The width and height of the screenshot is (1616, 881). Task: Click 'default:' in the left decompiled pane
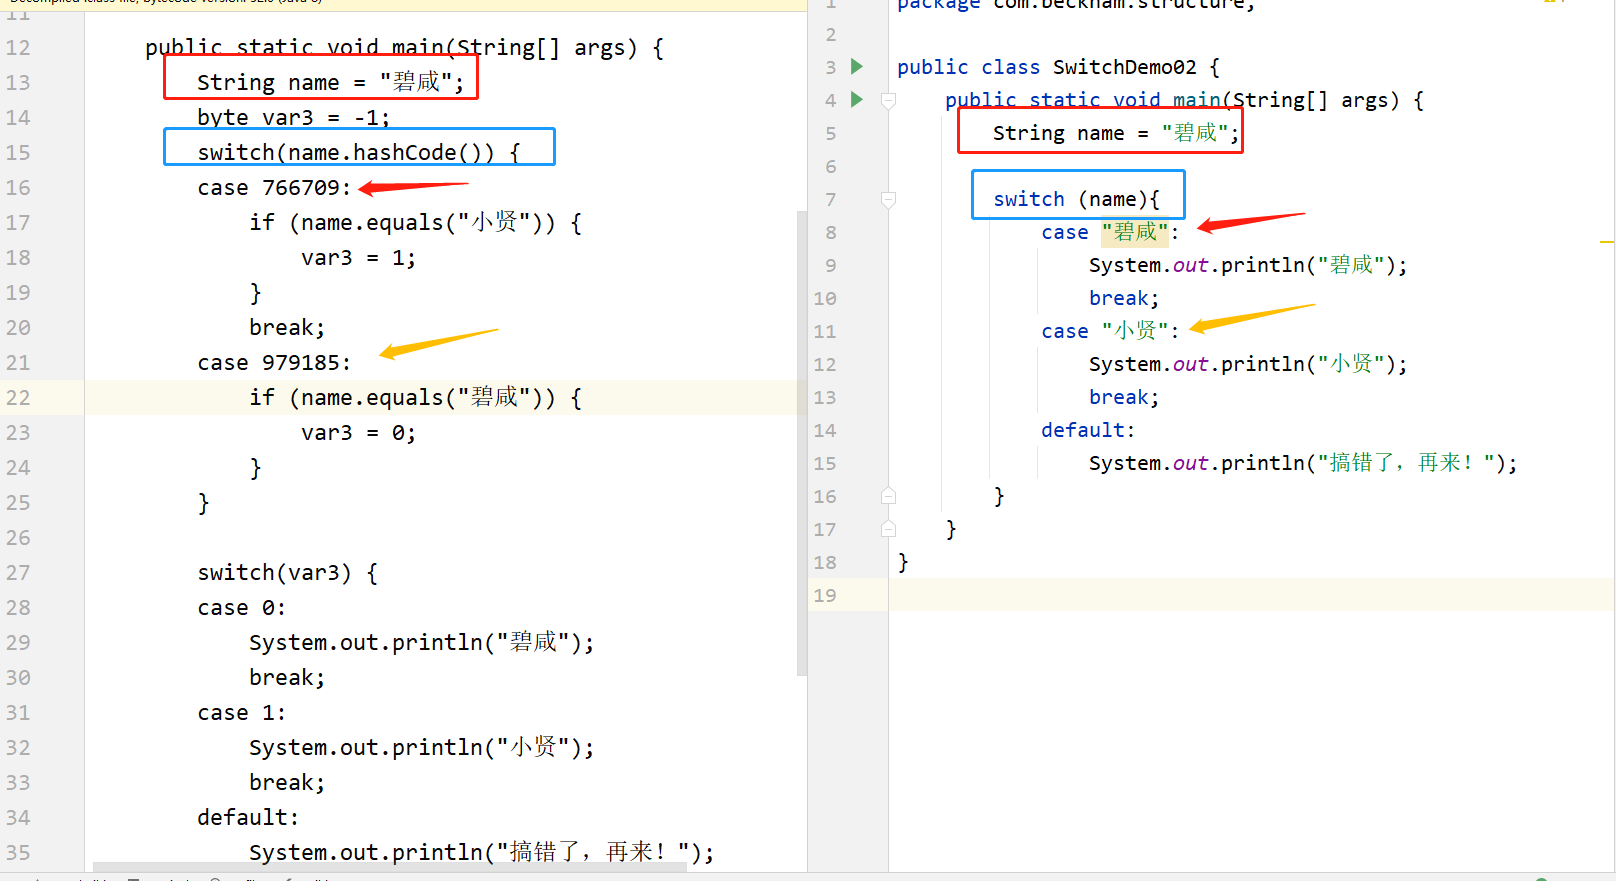click(248, 818)
